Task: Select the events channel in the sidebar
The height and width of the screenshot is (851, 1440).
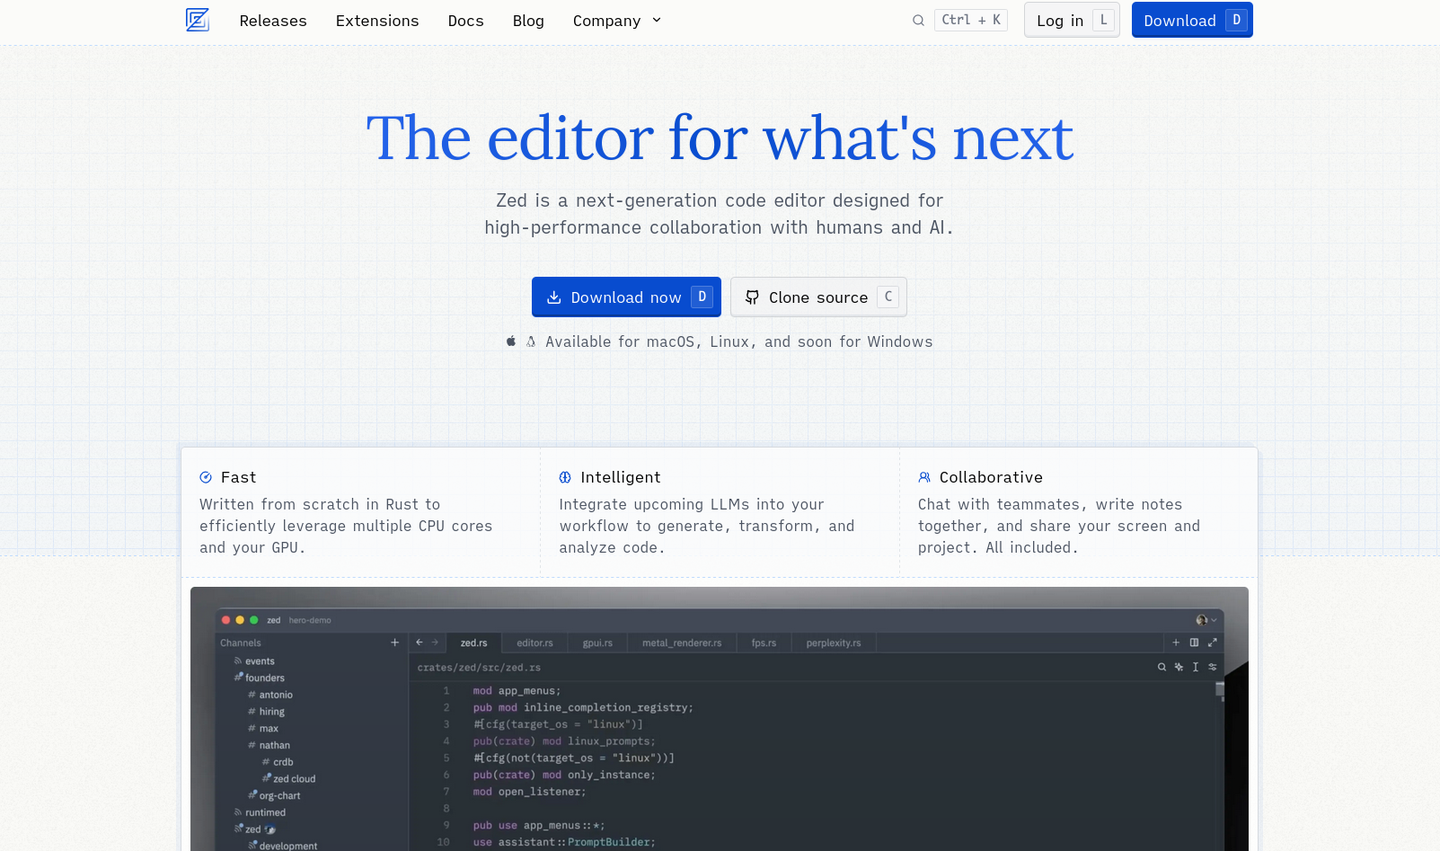Action: click(x=258, y=661)
